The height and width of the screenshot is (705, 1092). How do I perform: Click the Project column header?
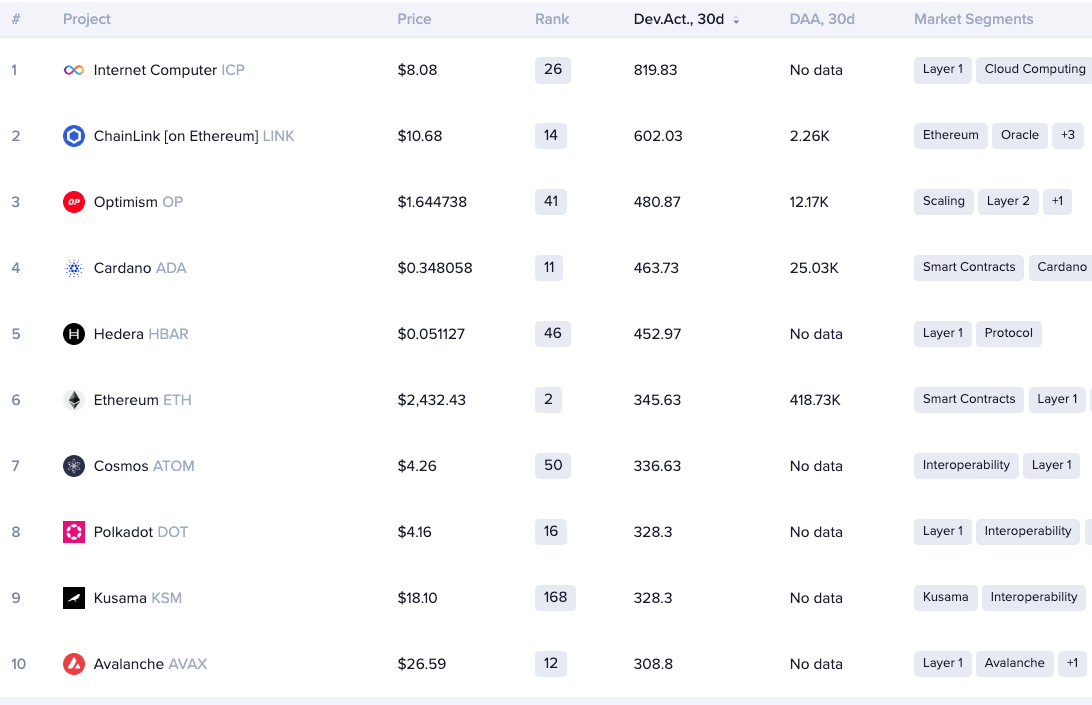coord(86,20)
